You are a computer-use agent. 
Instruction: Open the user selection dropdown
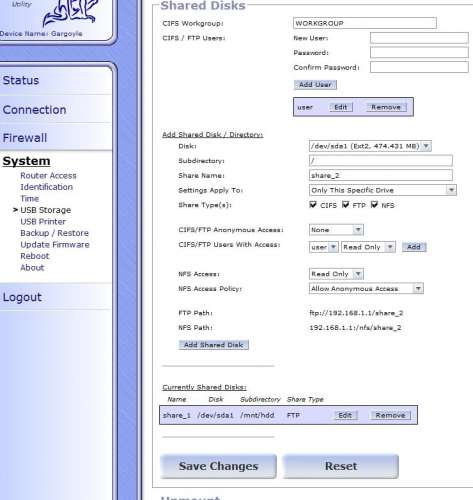tap(324, 247)
